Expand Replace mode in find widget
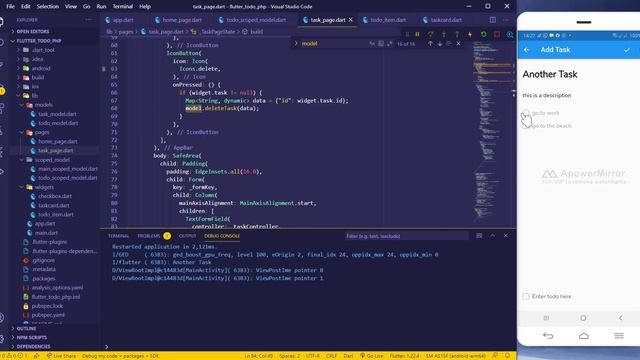640x360 pixels. [x=296, y=44]
